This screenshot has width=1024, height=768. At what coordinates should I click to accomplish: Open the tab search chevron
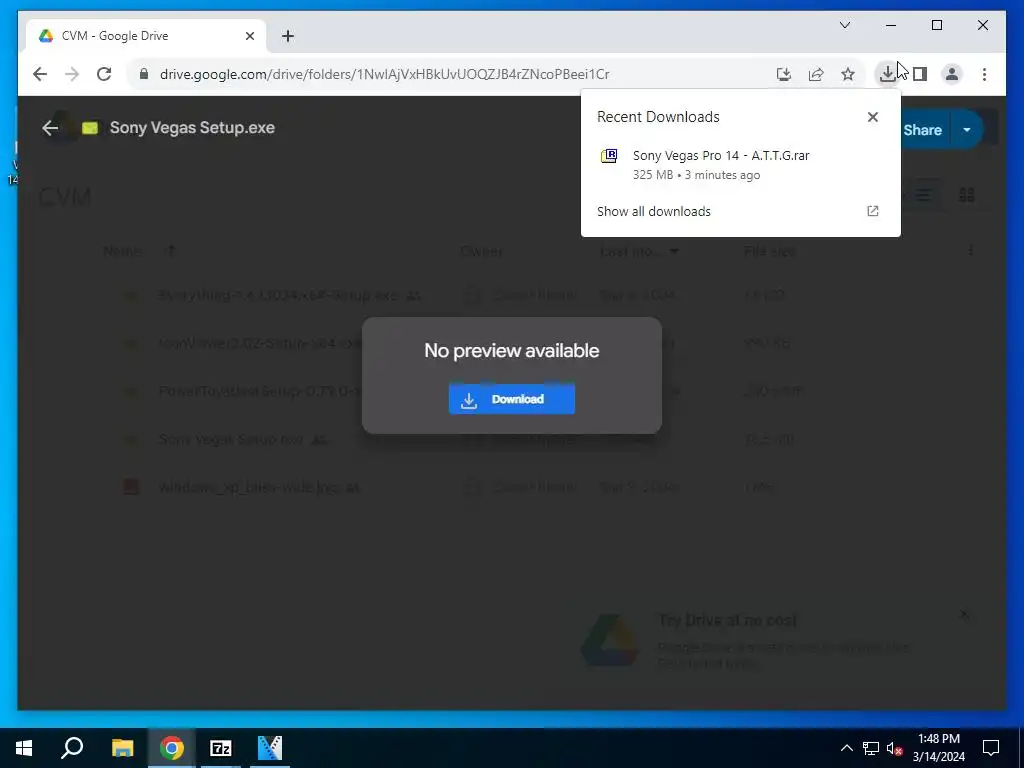pos(845,25)
